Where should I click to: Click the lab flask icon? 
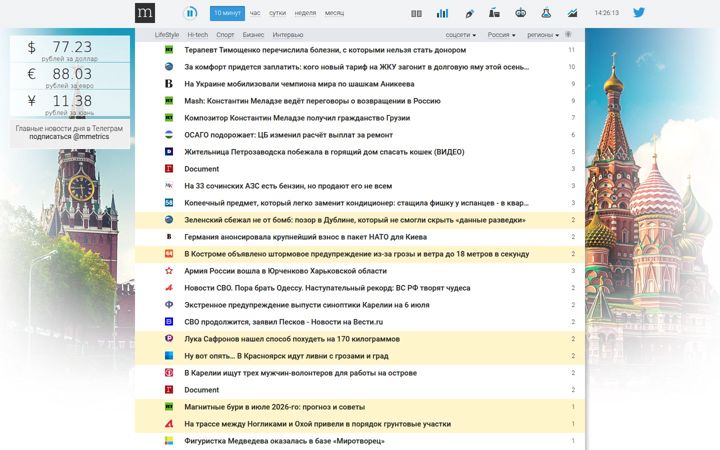coord(546,13)
